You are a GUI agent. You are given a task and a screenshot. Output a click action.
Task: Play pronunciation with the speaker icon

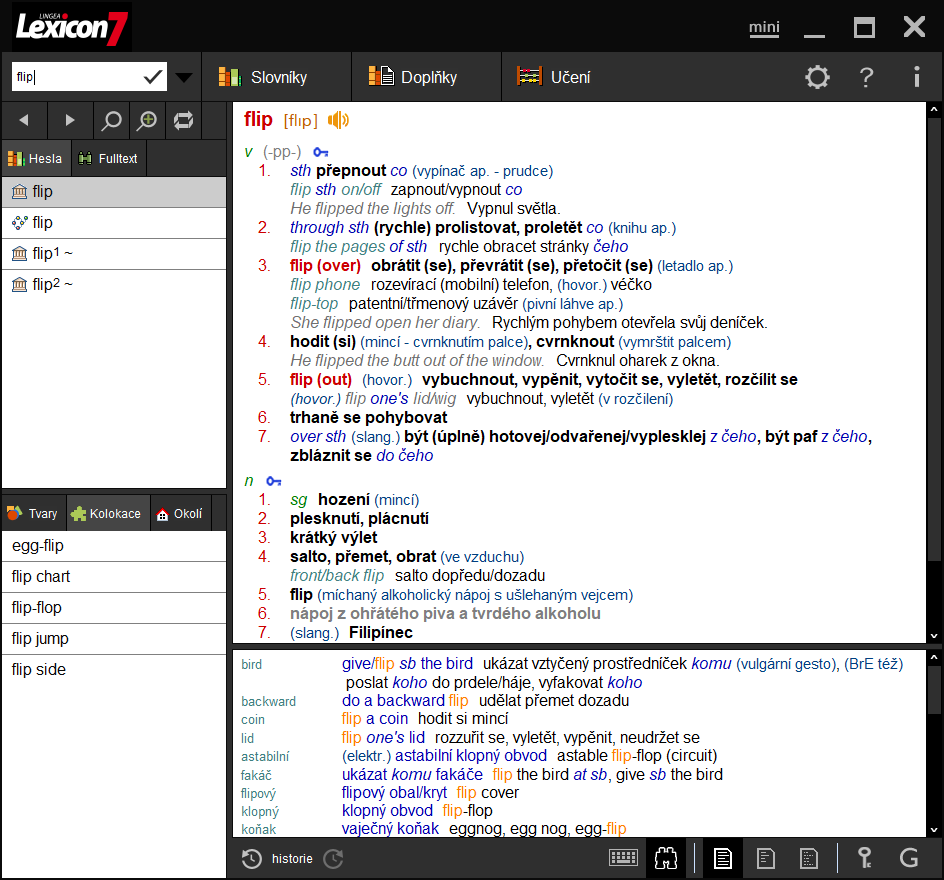338,120
